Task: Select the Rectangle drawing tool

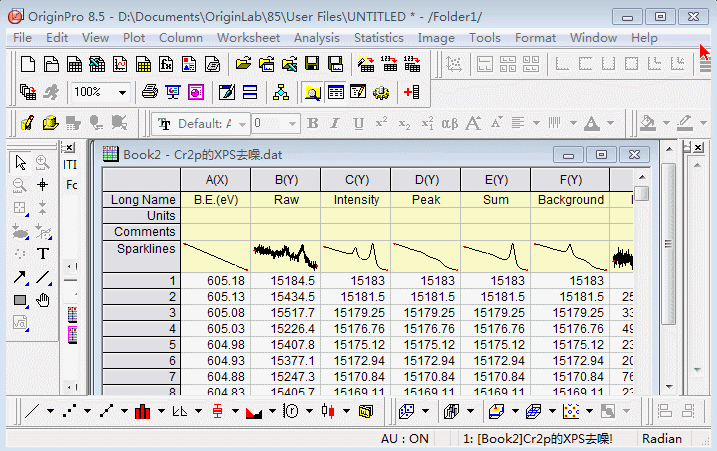Action: [20, 300]
